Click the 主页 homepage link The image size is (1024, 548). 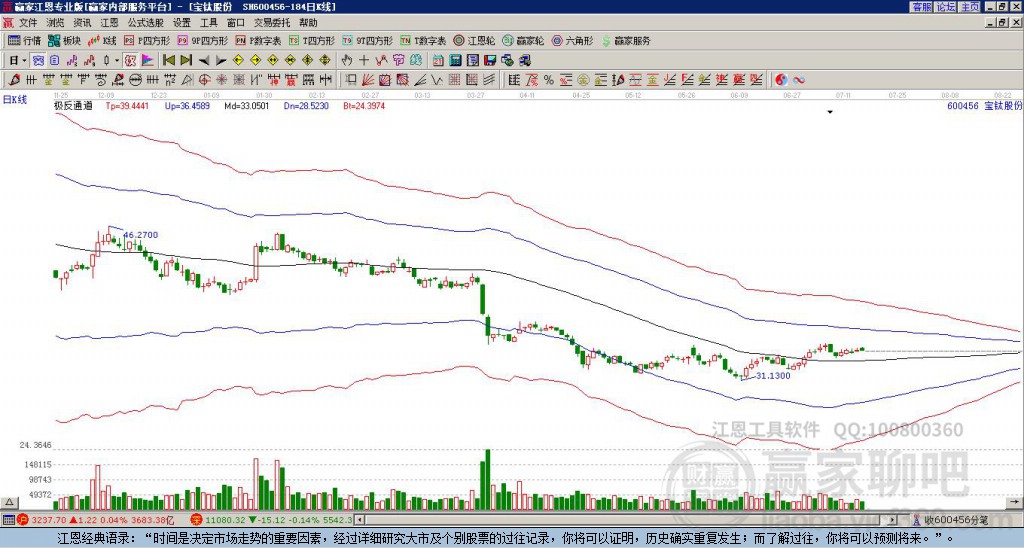click(970, 7)
